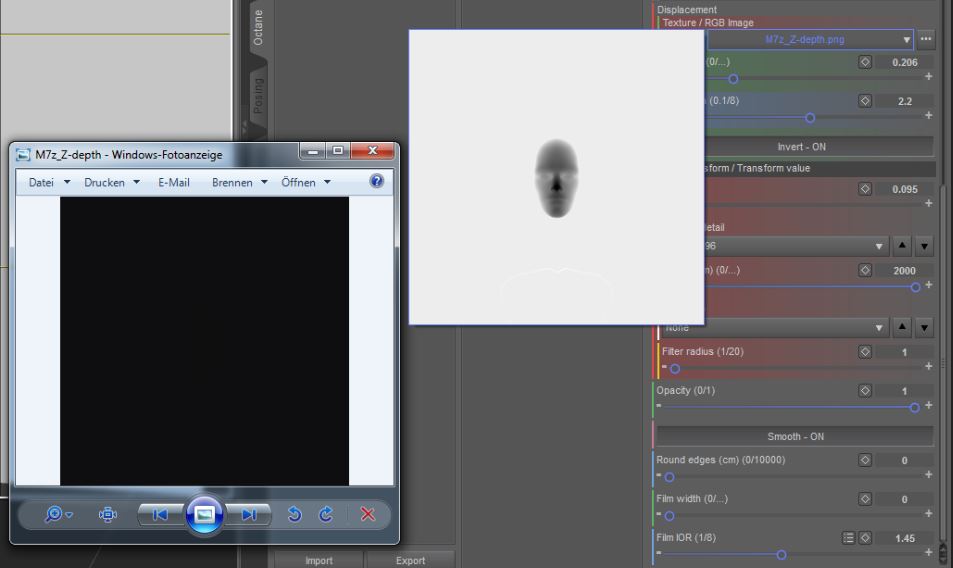Maximize the Windows-Fotoanzeige window
The height and width of the screenshot is (568, 953).
point(338,151)
